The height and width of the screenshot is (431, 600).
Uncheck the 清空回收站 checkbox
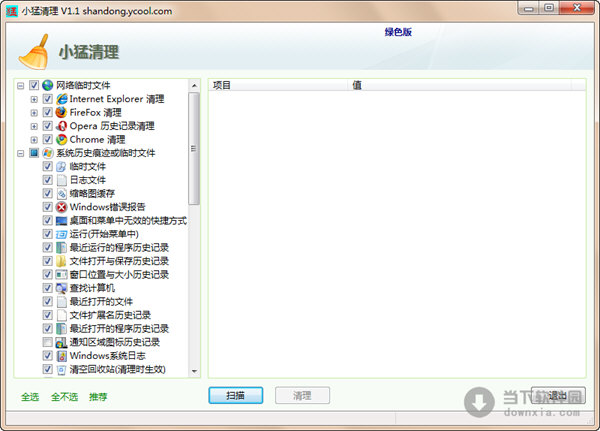[47, 369]
